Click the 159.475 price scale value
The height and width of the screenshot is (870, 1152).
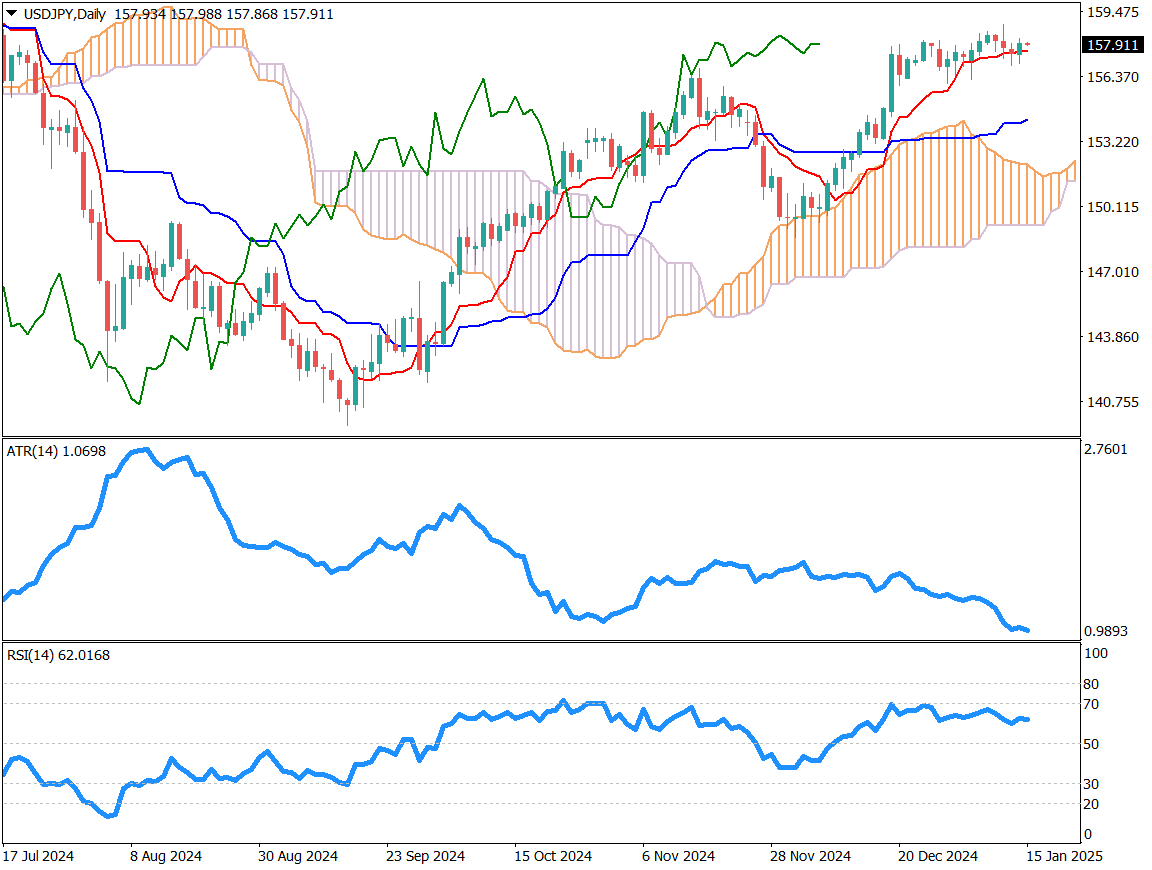[1113, 12]
